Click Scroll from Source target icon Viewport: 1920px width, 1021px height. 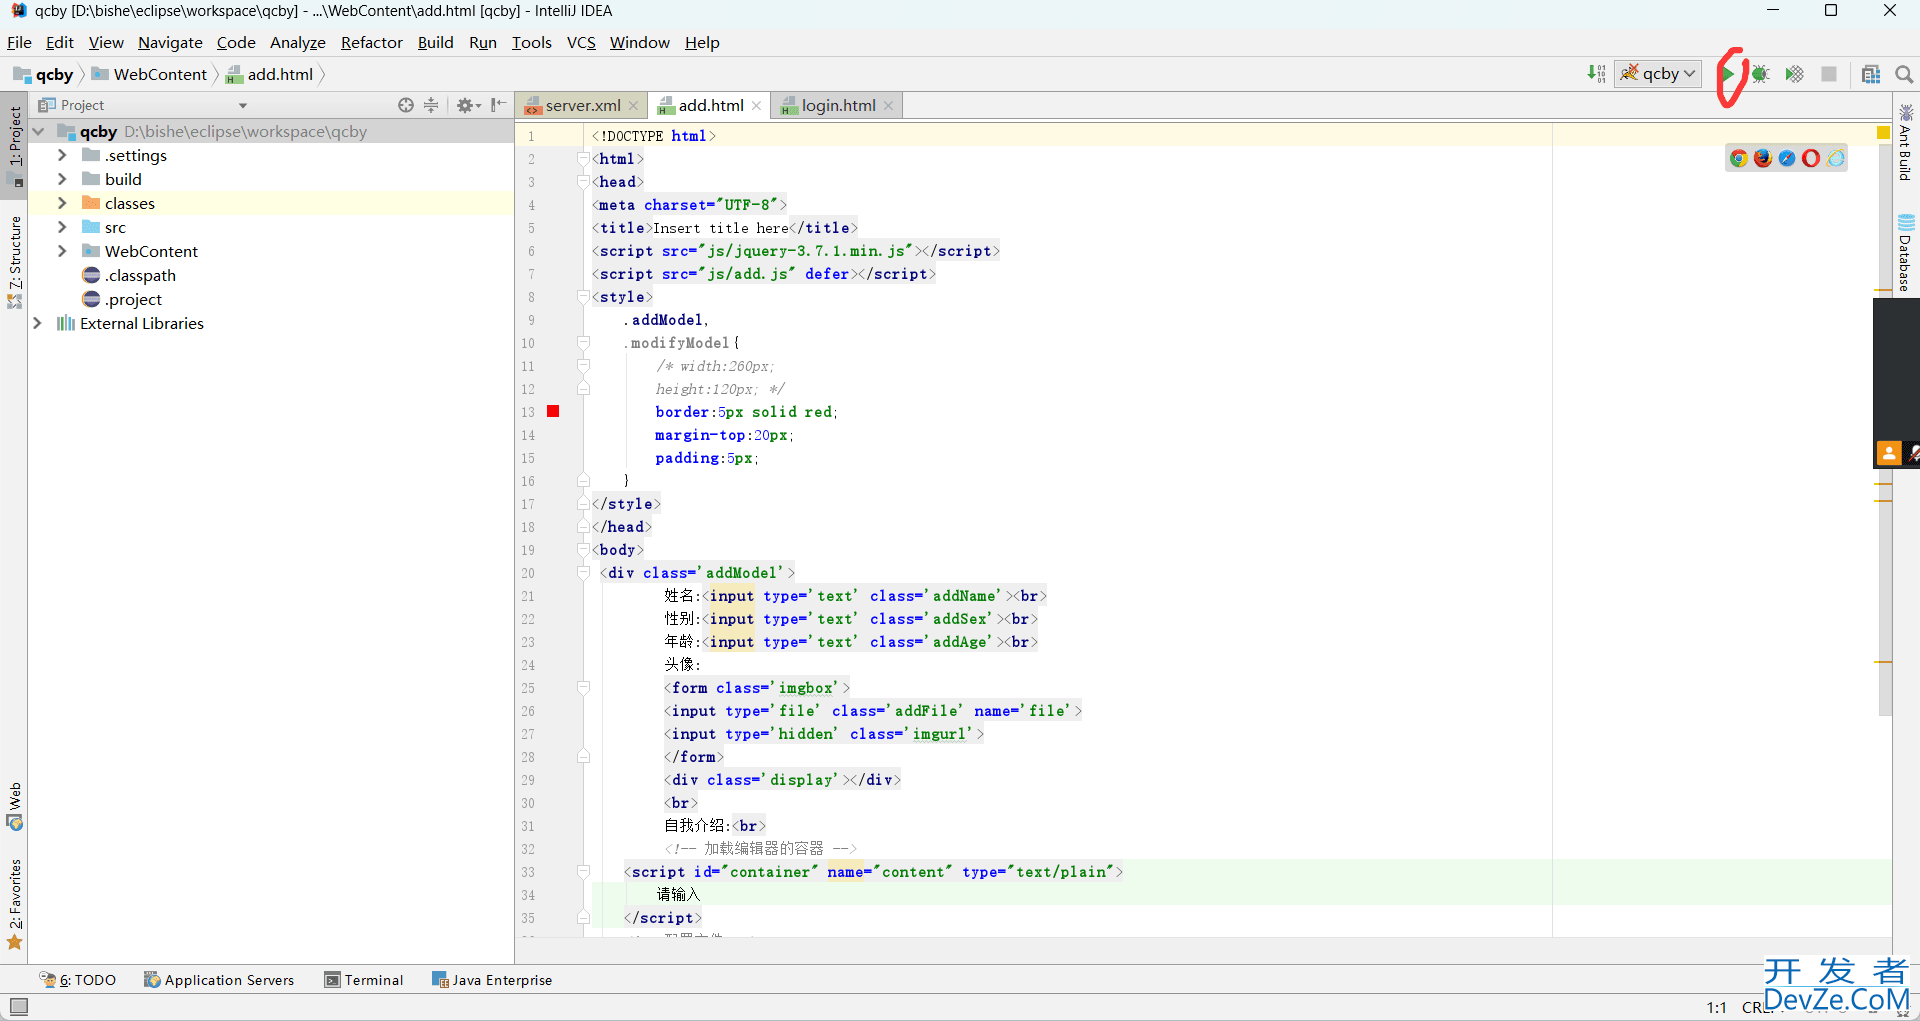[405, 105]
